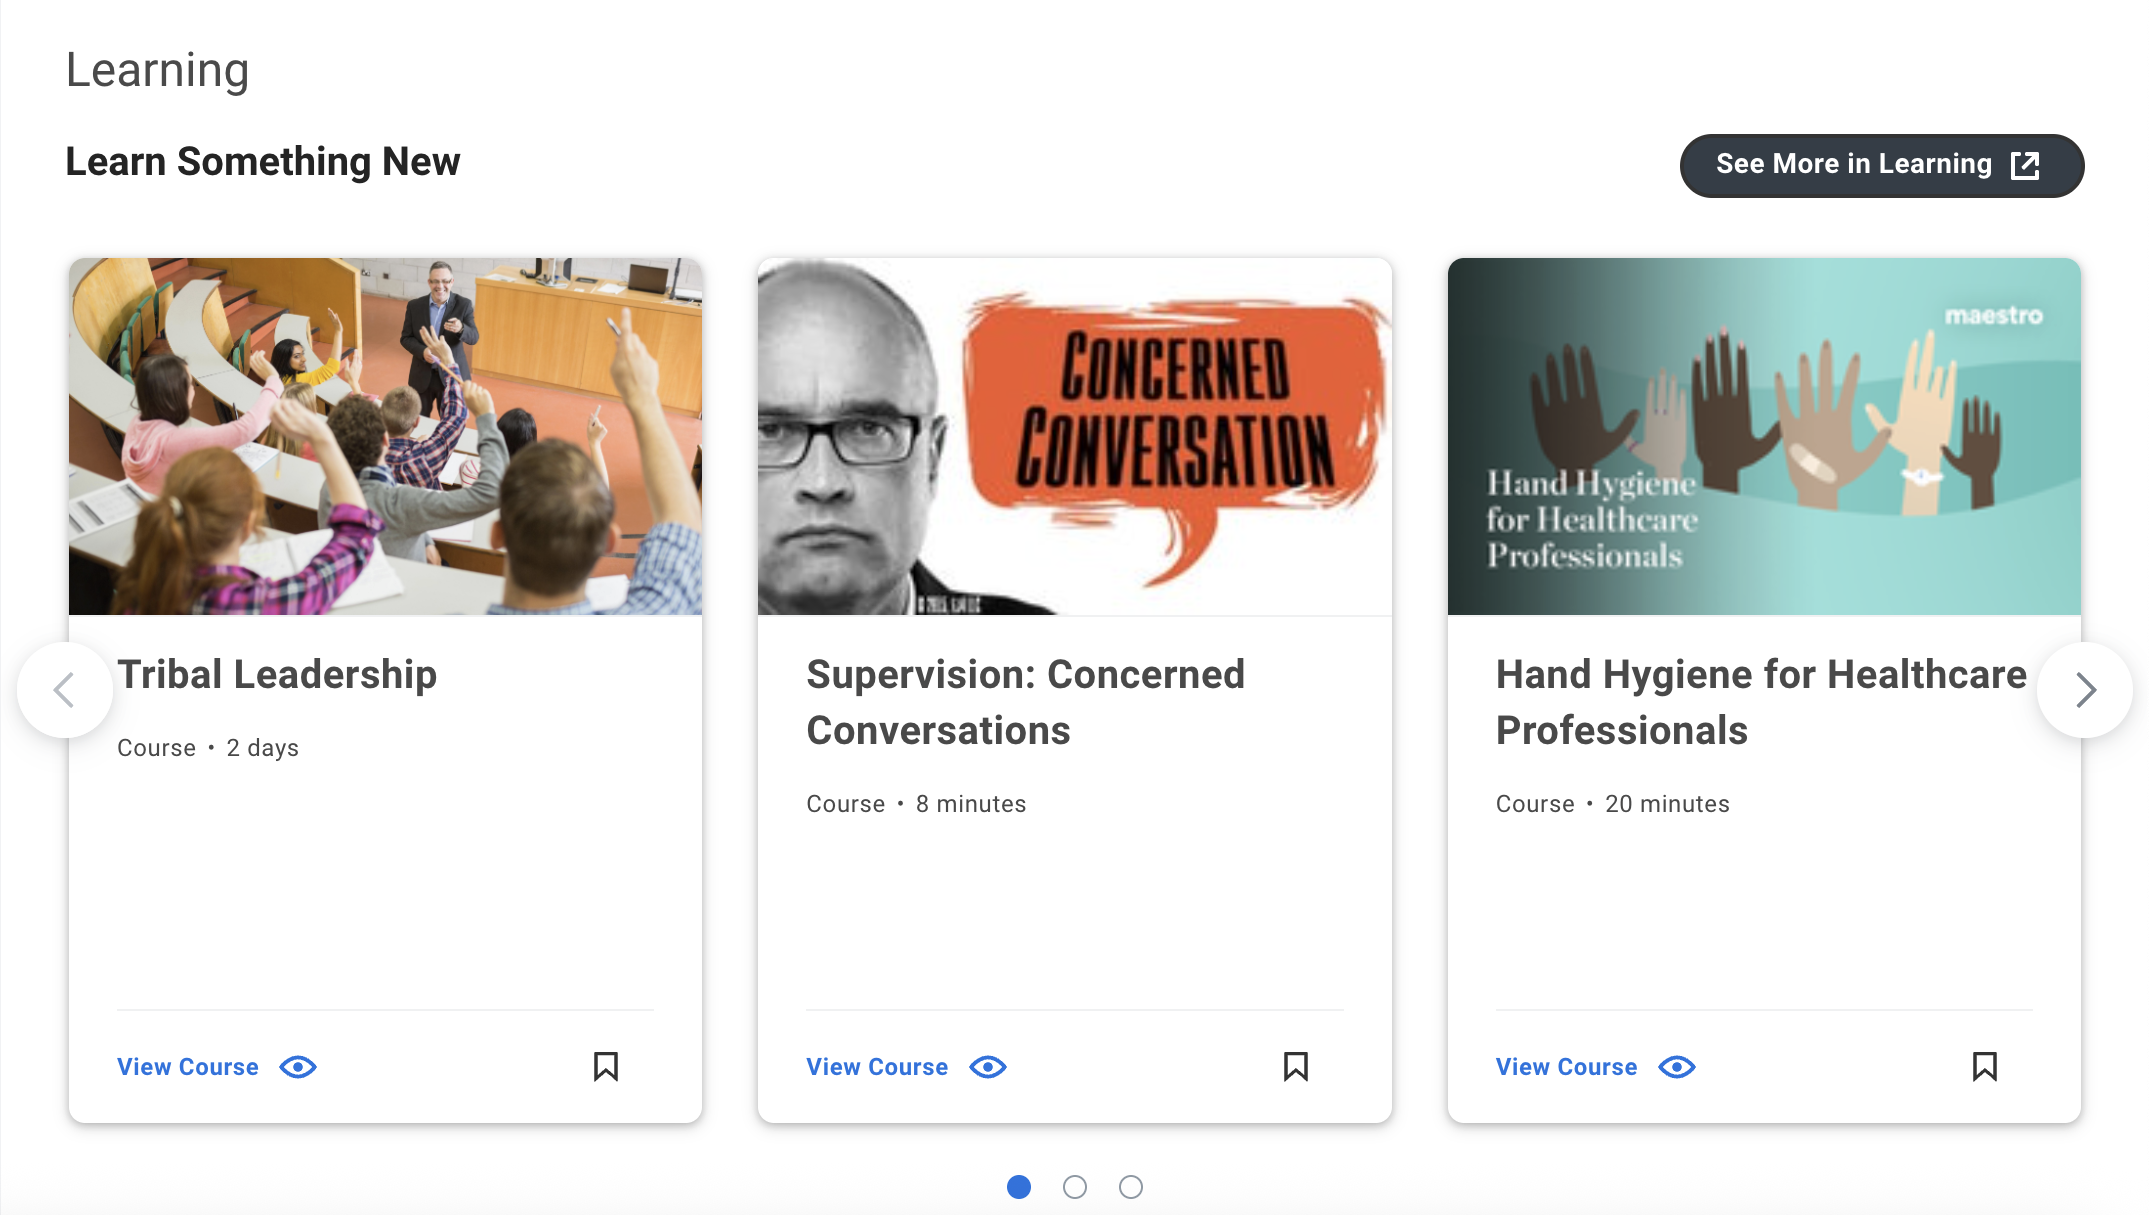Screen dimensions: 2149x1215
Task: Bookmark Supervision: Concerned Conversations course
Action: tap(1296, 1067)
